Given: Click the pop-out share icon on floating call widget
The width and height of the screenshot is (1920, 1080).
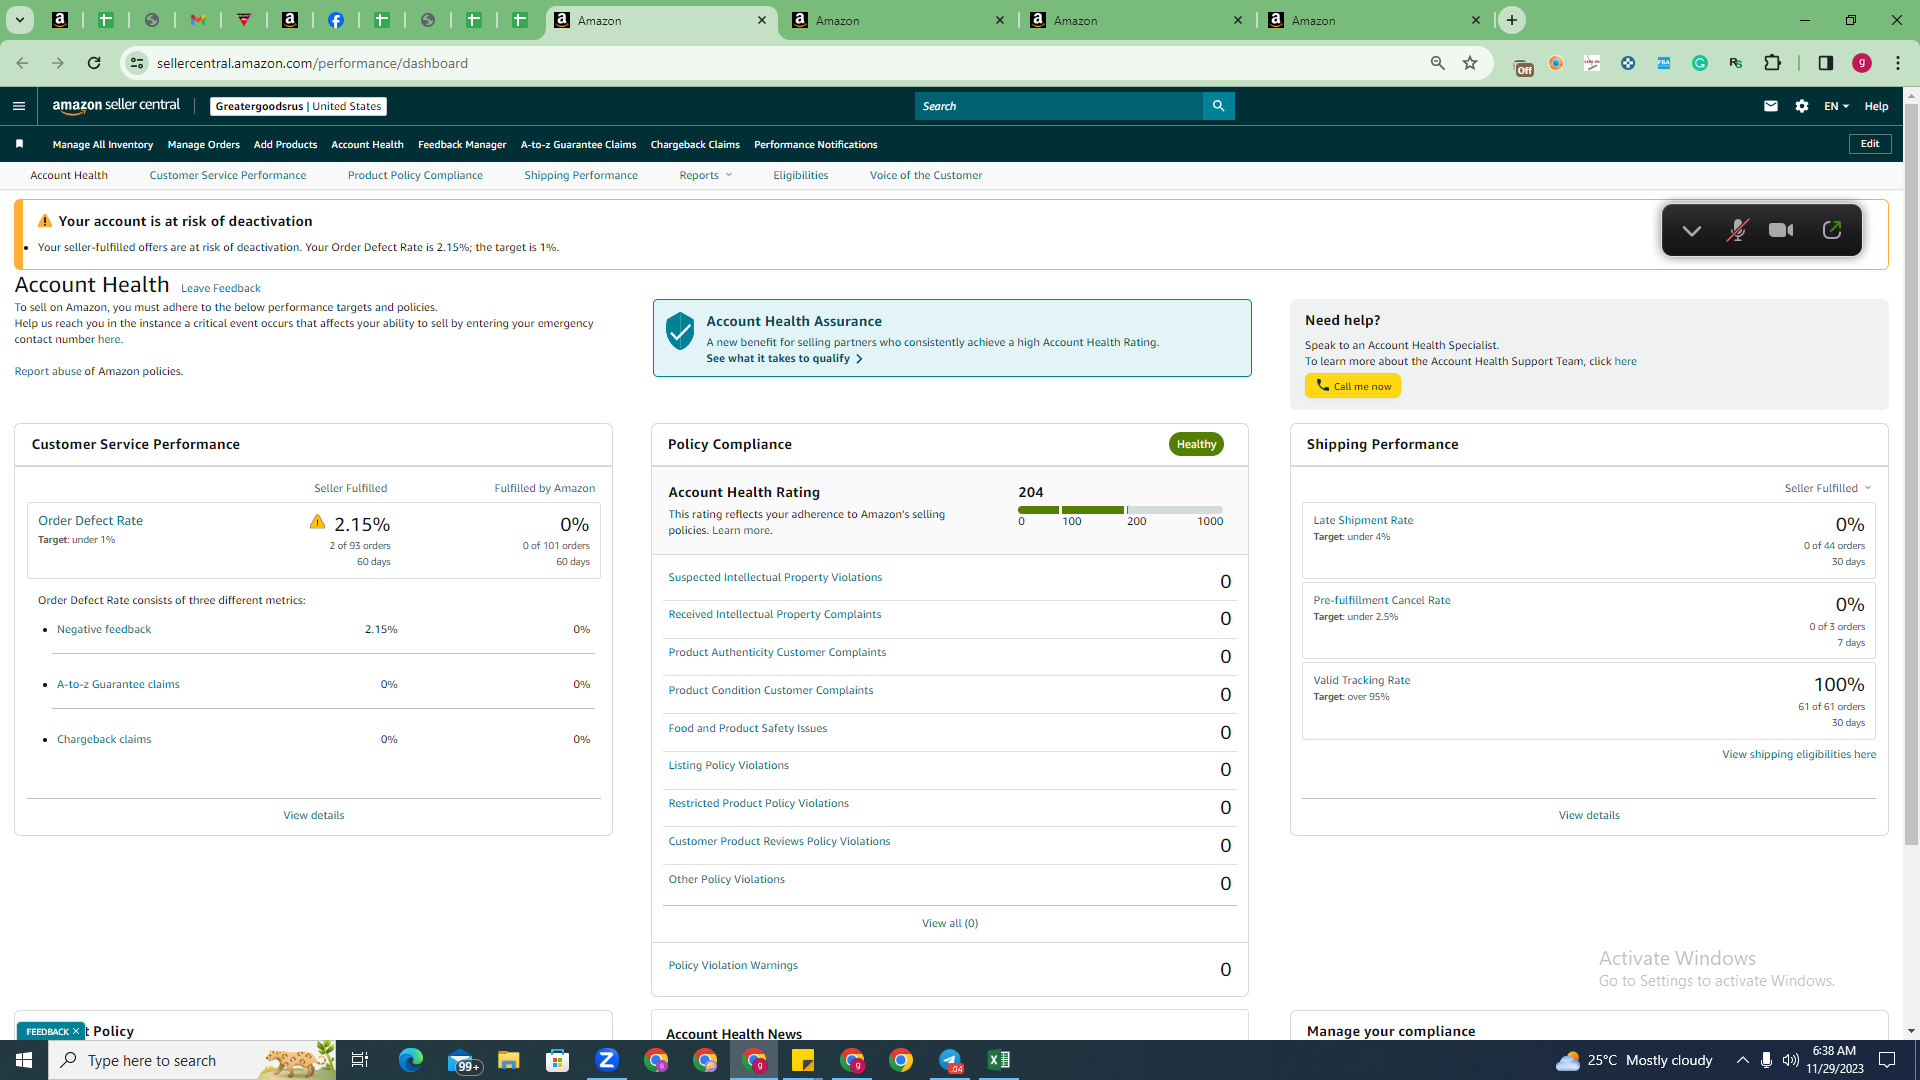Looking at the screenshot, I should 1832,230.
